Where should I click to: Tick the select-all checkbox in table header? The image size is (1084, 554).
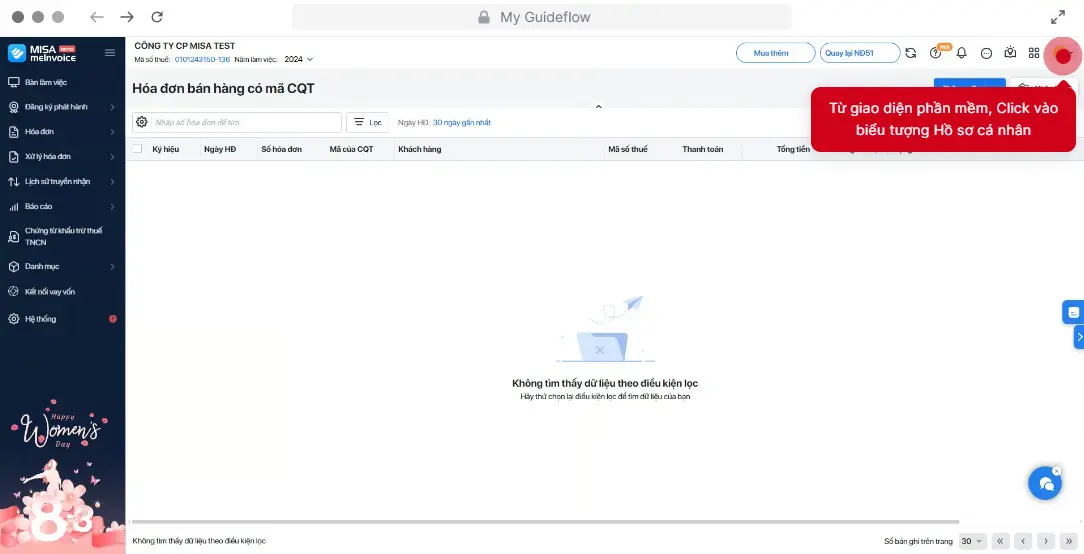137,149
